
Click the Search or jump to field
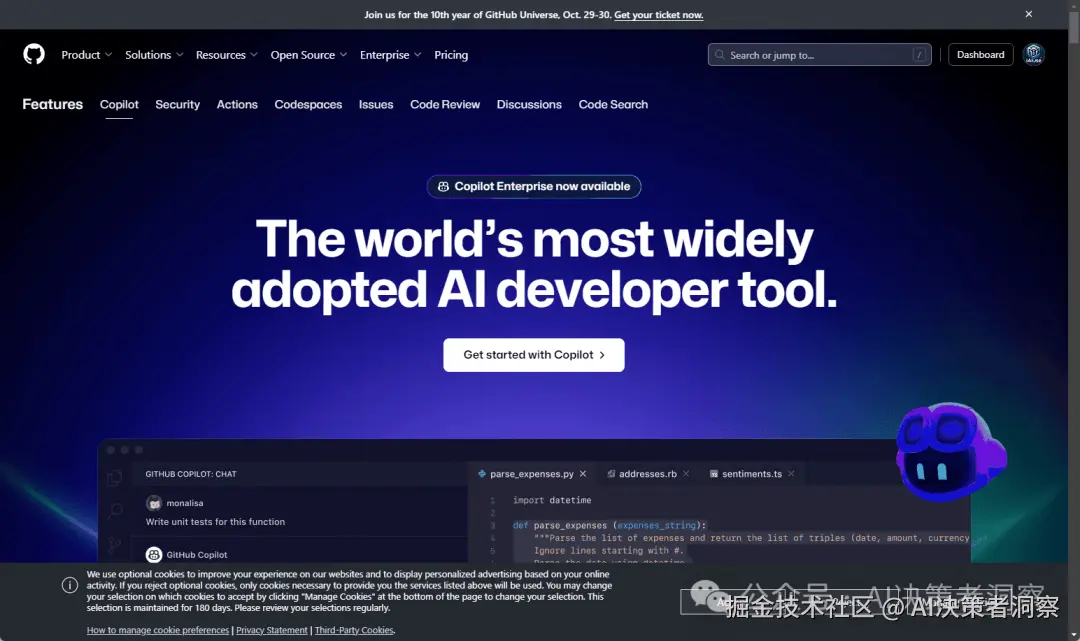coord(820,54)
